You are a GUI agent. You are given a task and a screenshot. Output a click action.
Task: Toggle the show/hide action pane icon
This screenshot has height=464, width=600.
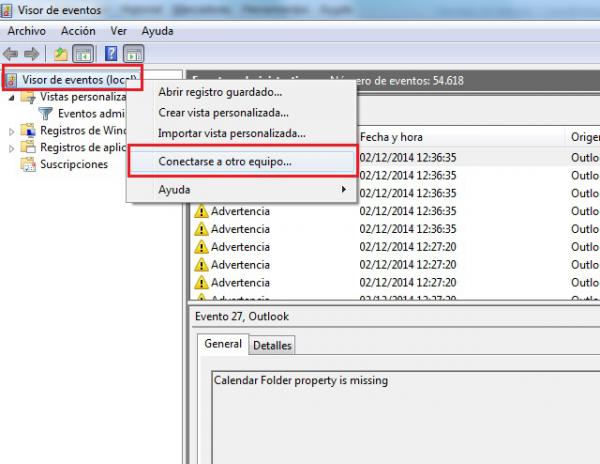134,54
